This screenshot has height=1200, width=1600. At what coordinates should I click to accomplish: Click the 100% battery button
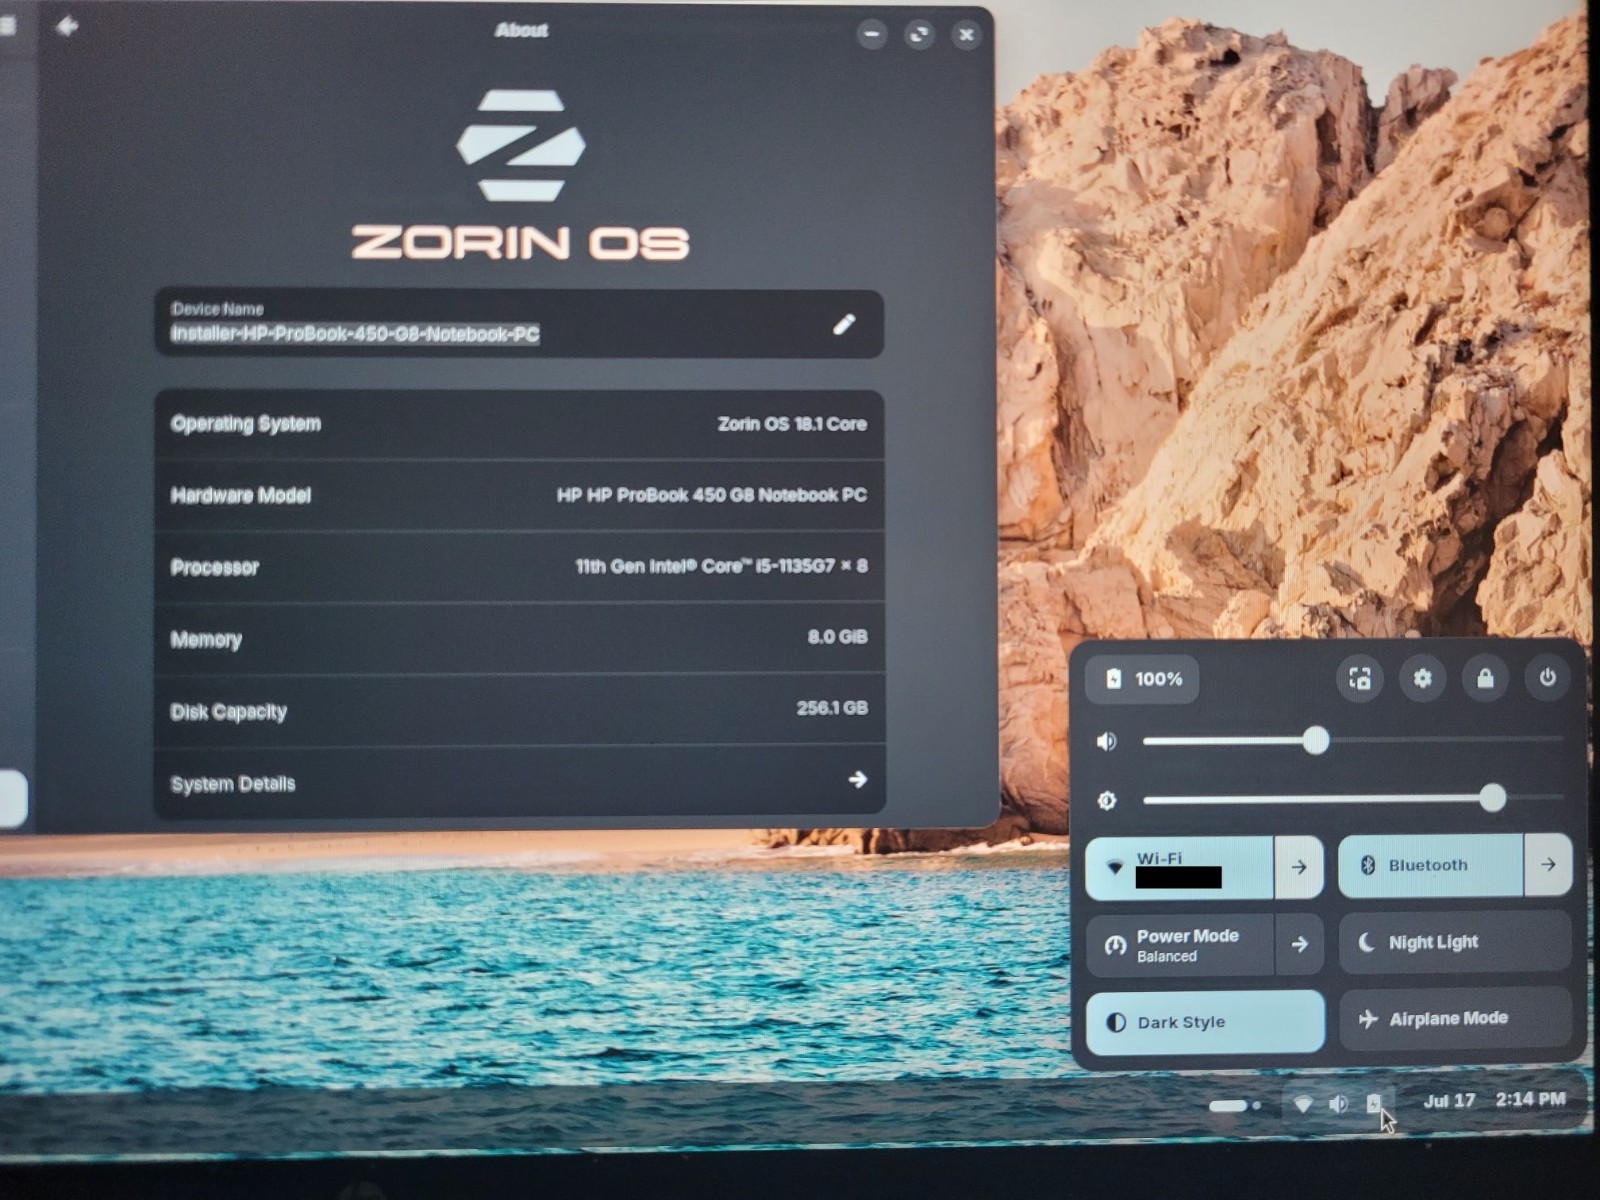1142,679
